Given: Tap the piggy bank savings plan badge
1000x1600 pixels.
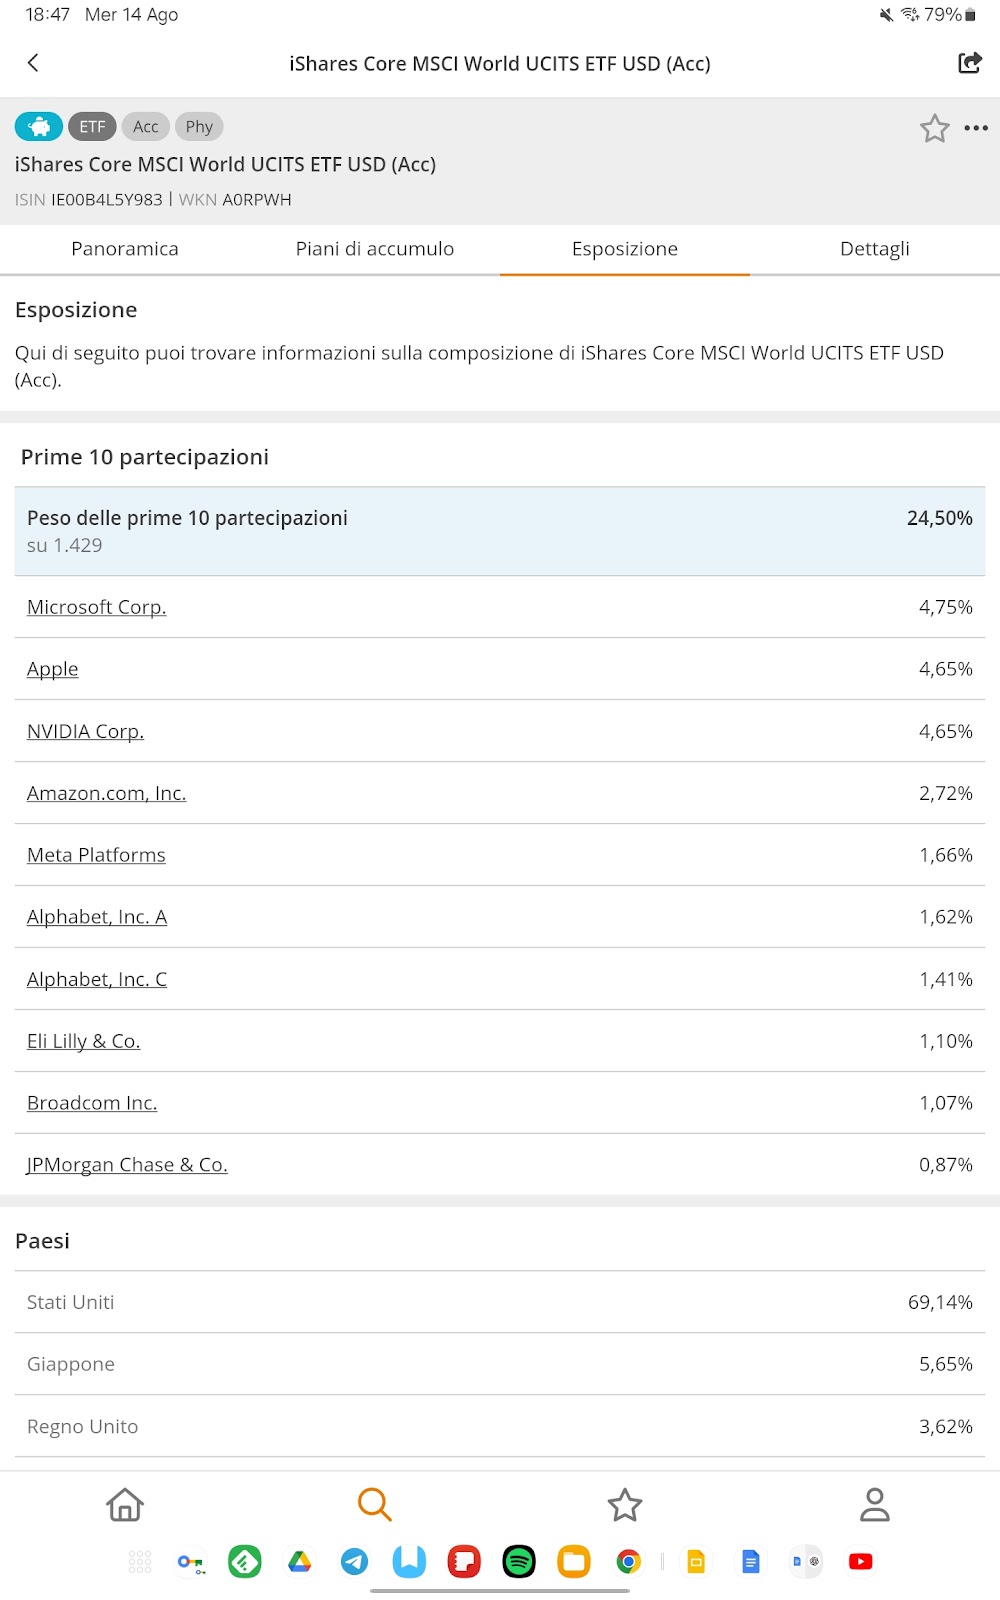Looking at the screenshot, I should click(x=39, y=127).
